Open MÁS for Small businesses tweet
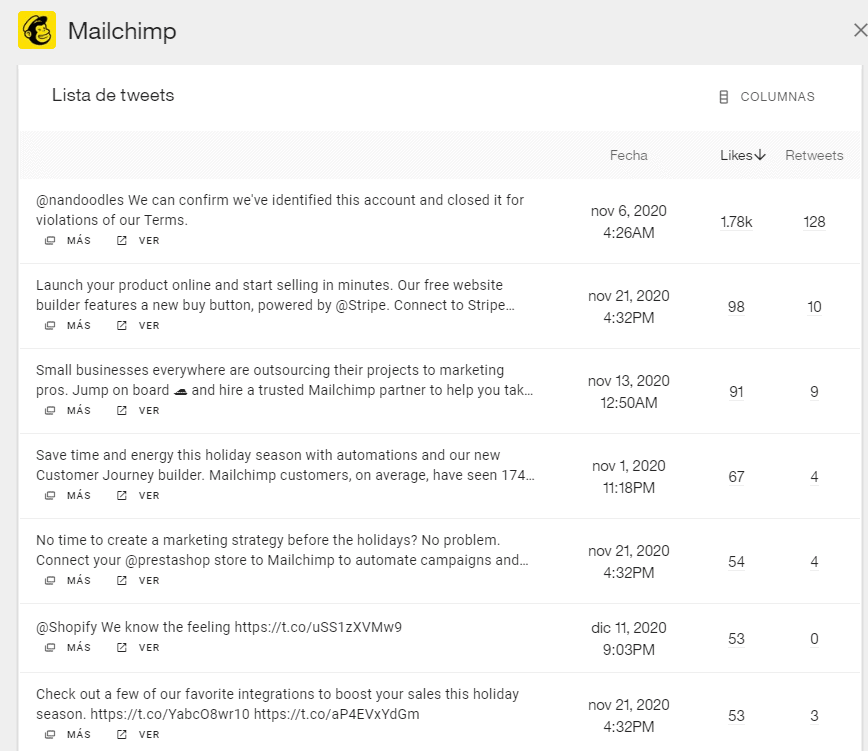Viewport: 868px width, 751px height. point(79,411)
